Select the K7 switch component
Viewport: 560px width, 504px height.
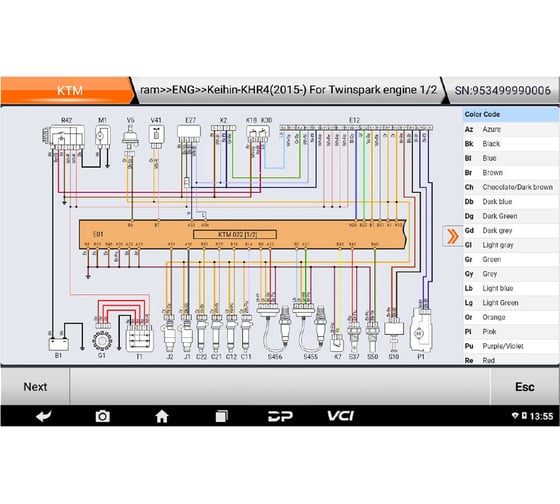[337, 342]
